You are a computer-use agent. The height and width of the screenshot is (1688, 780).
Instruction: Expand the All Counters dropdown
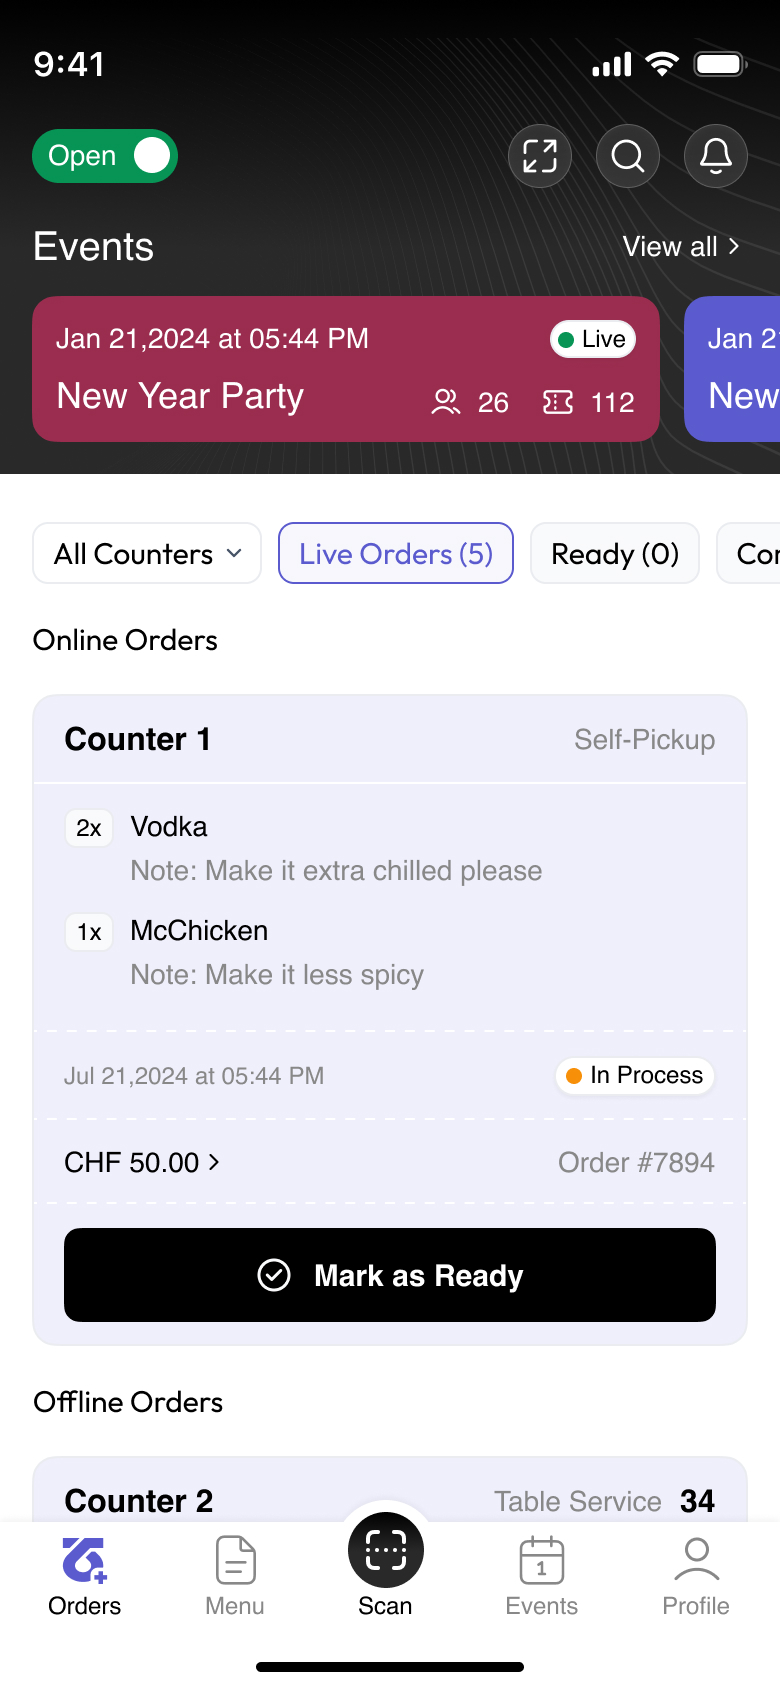click(147, 553)
